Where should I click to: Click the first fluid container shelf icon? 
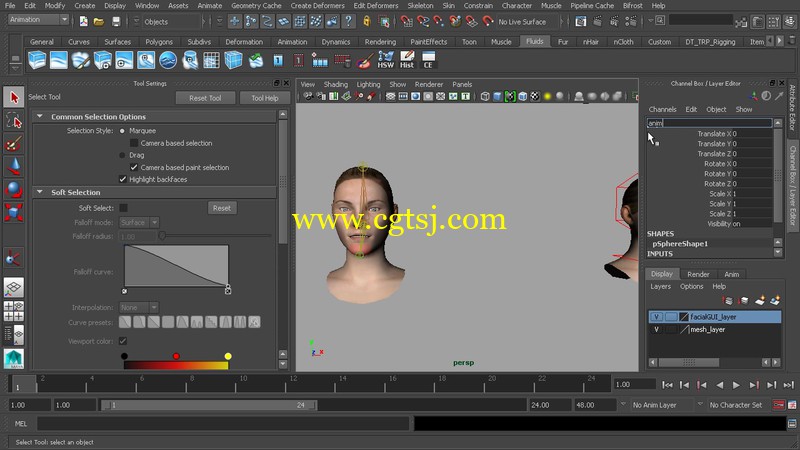click(x=37, y=60)
